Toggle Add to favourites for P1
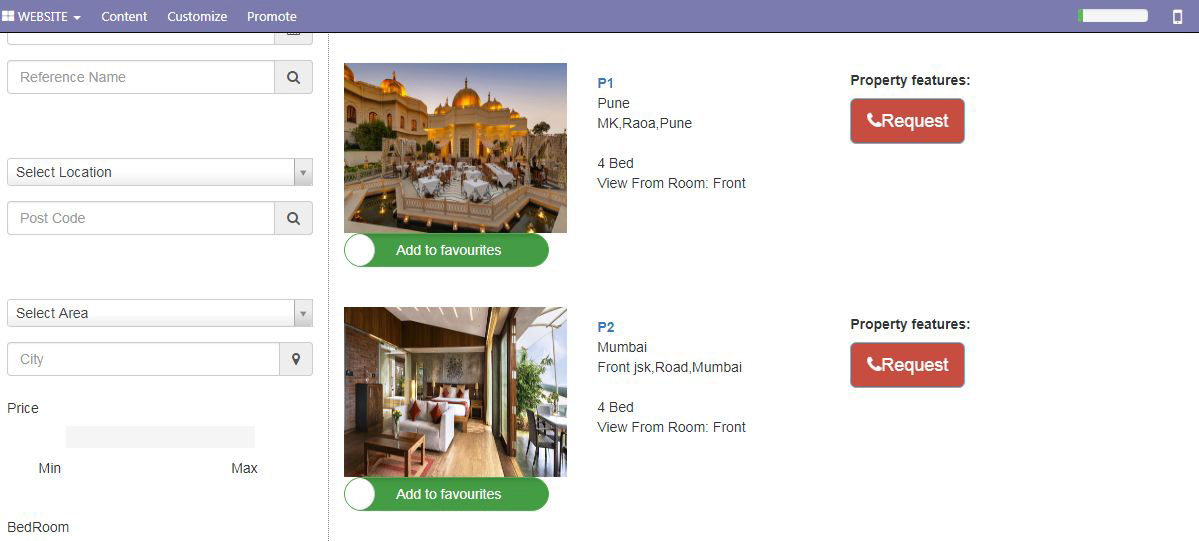 pyautogui.click(x=447, y=250)
